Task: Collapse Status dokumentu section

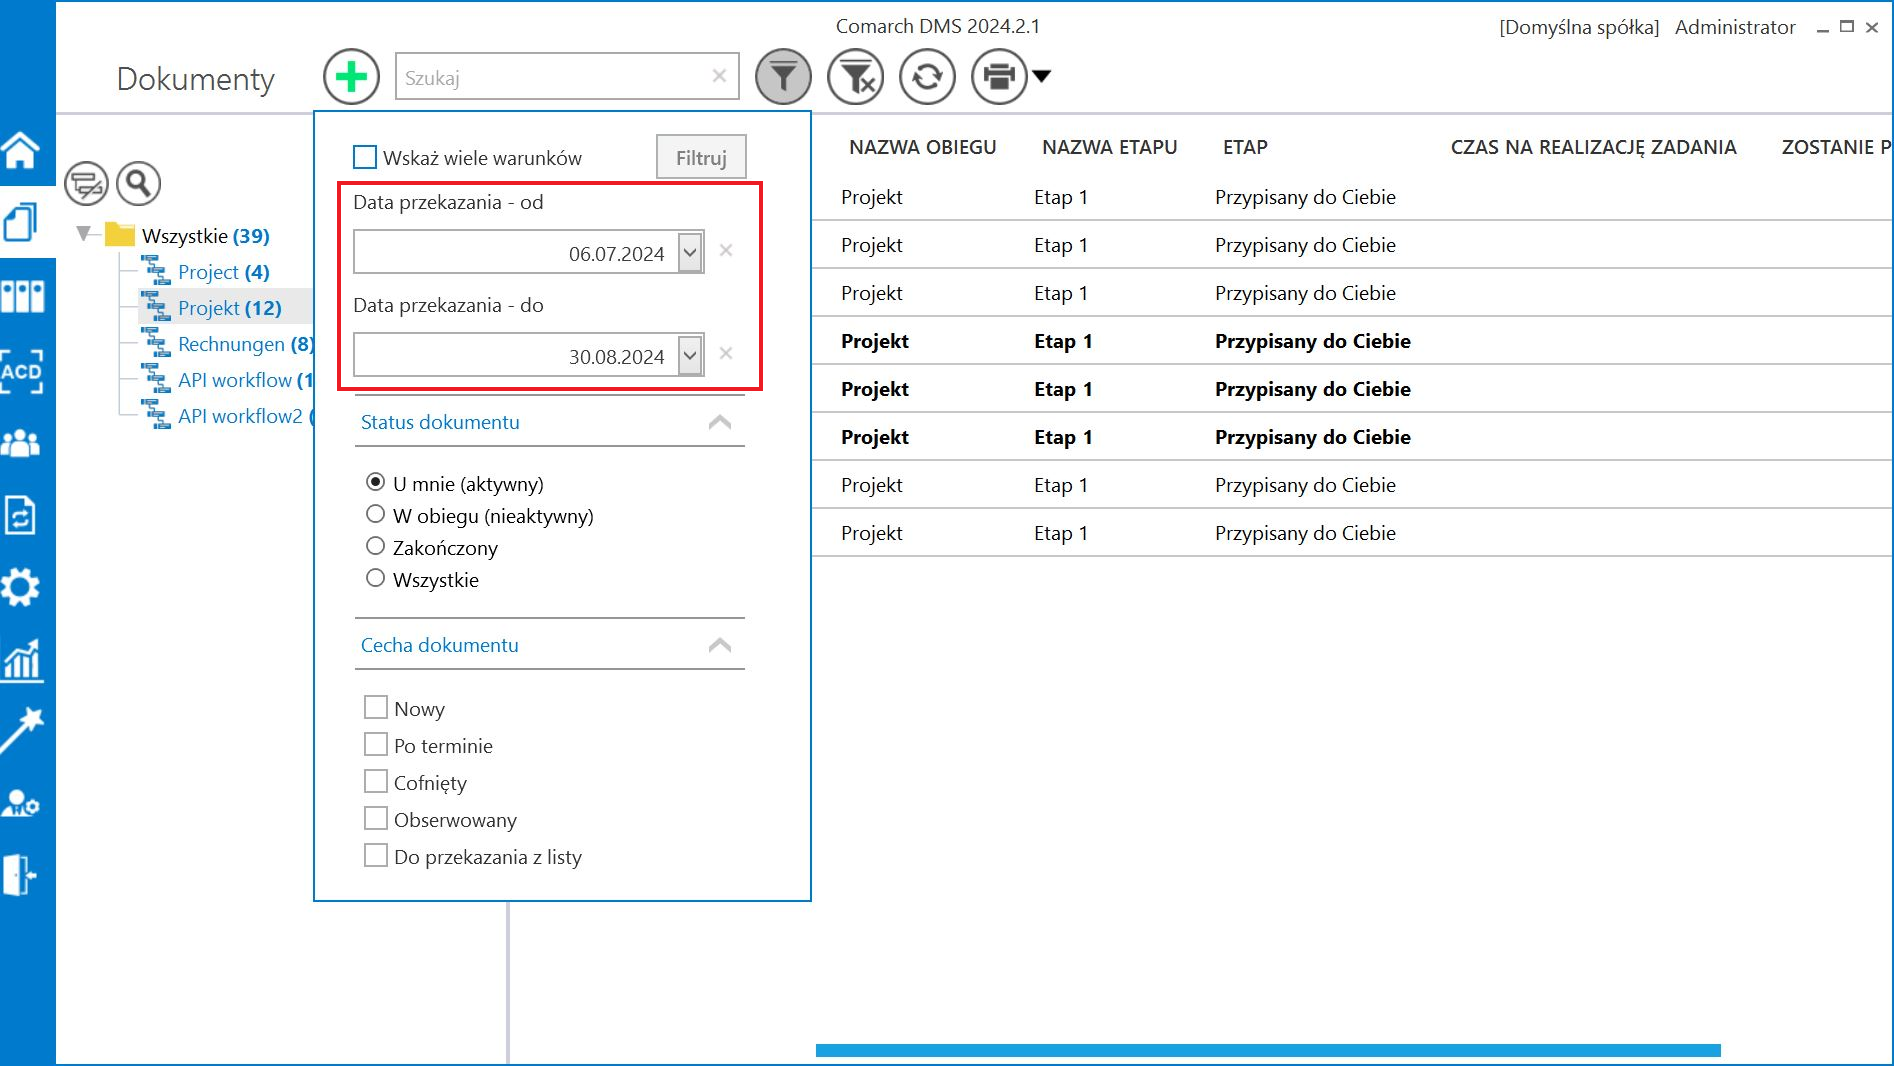Action: pos(719,422)
